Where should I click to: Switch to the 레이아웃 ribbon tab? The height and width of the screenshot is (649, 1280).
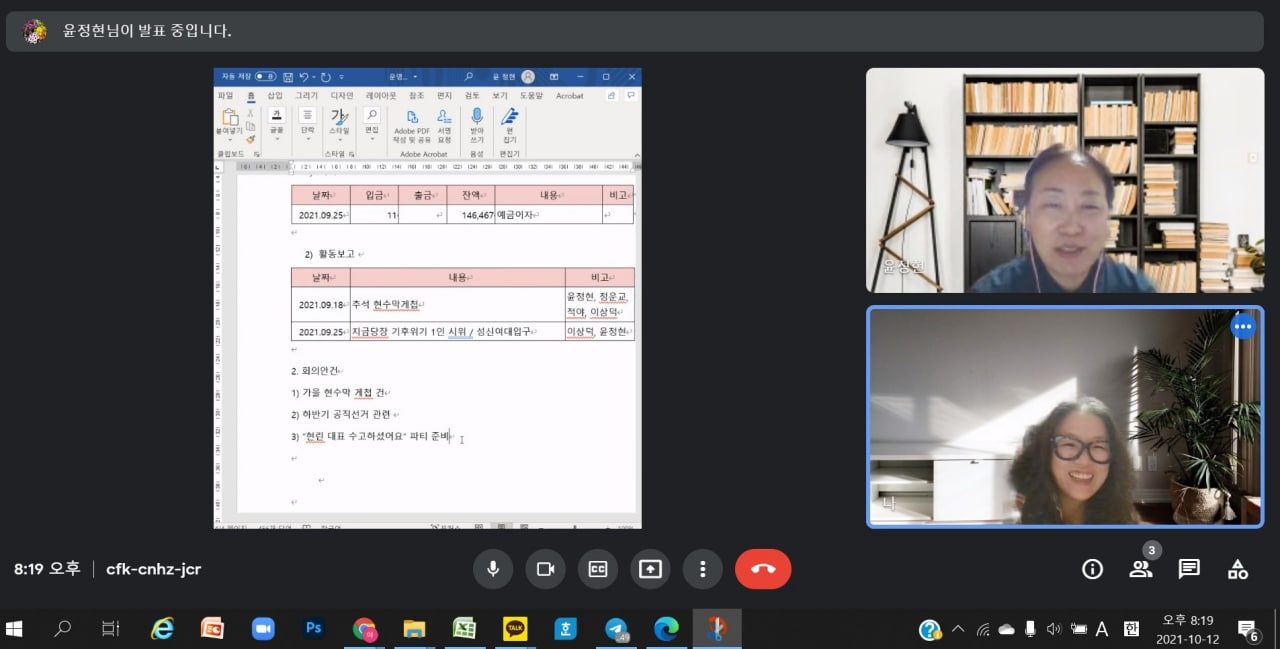pos(380,96)
